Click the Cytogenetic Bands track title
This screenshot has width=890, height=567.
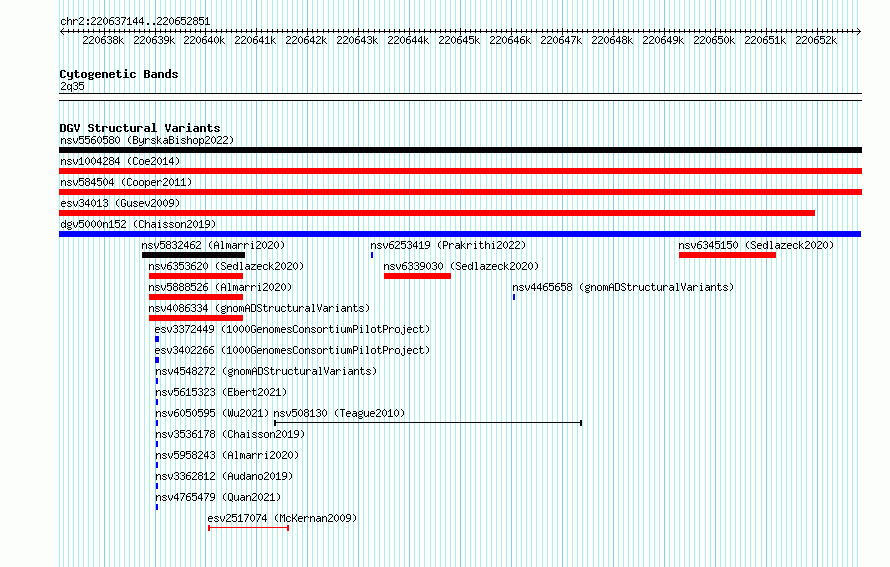click(x=119, y=74)
